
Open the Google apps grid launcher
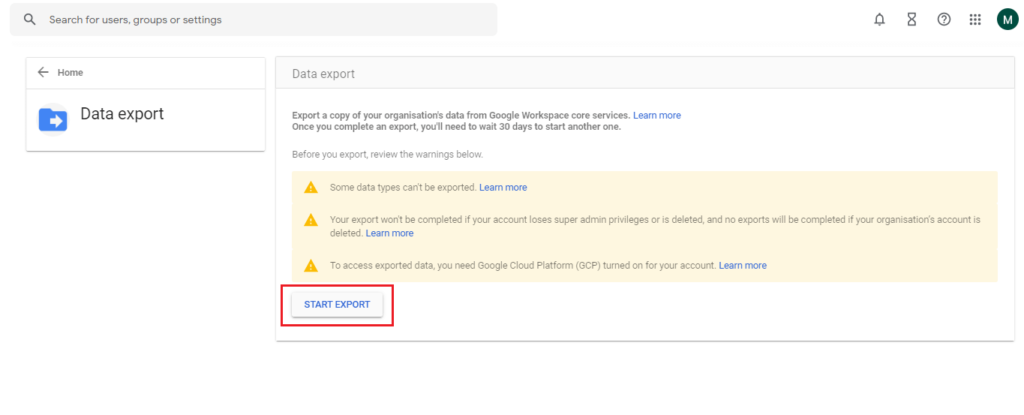tap(975, 20)
